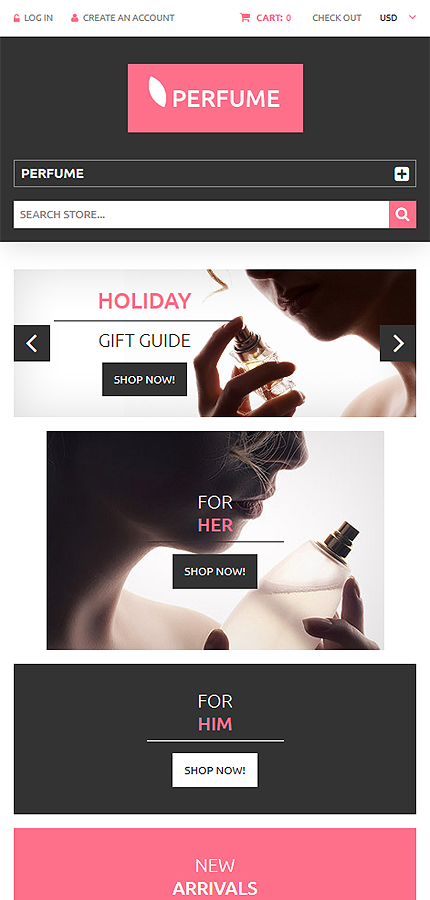The image size is (430, 900).
Task: Go to Check Out
Action: click(x=337, y=18)
